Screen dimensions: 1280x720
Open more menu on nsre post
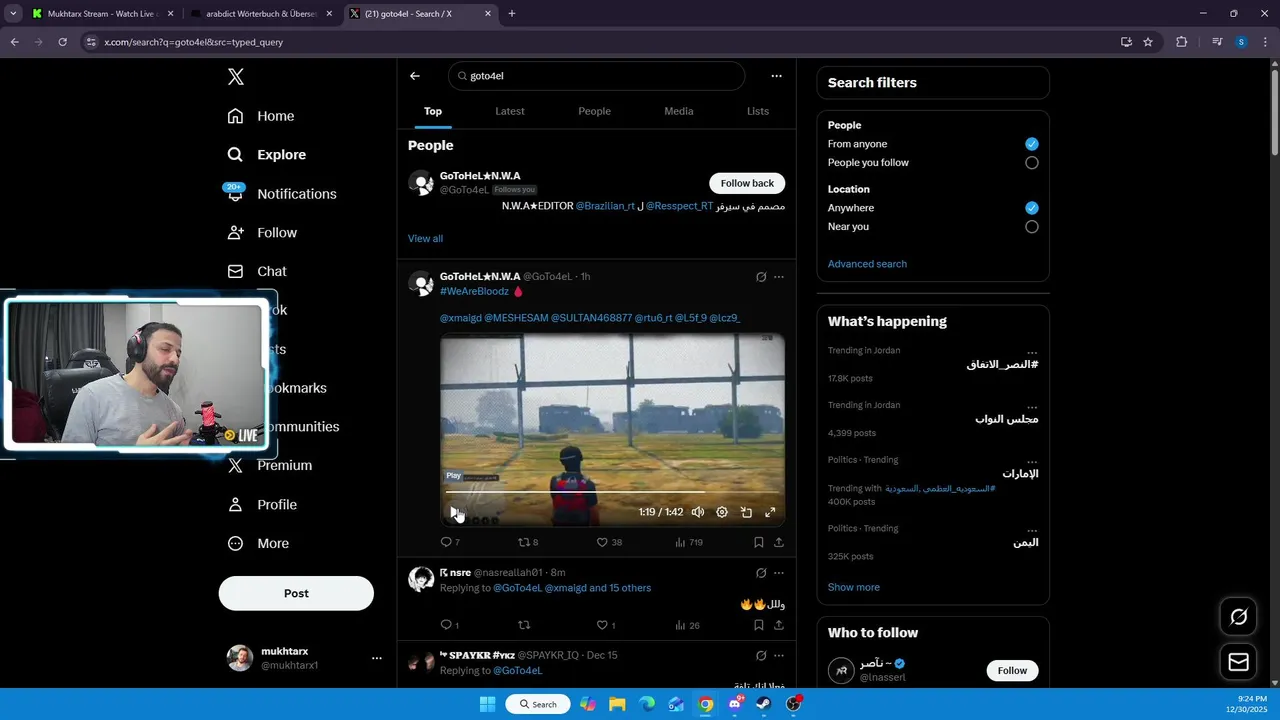point(779,573)
